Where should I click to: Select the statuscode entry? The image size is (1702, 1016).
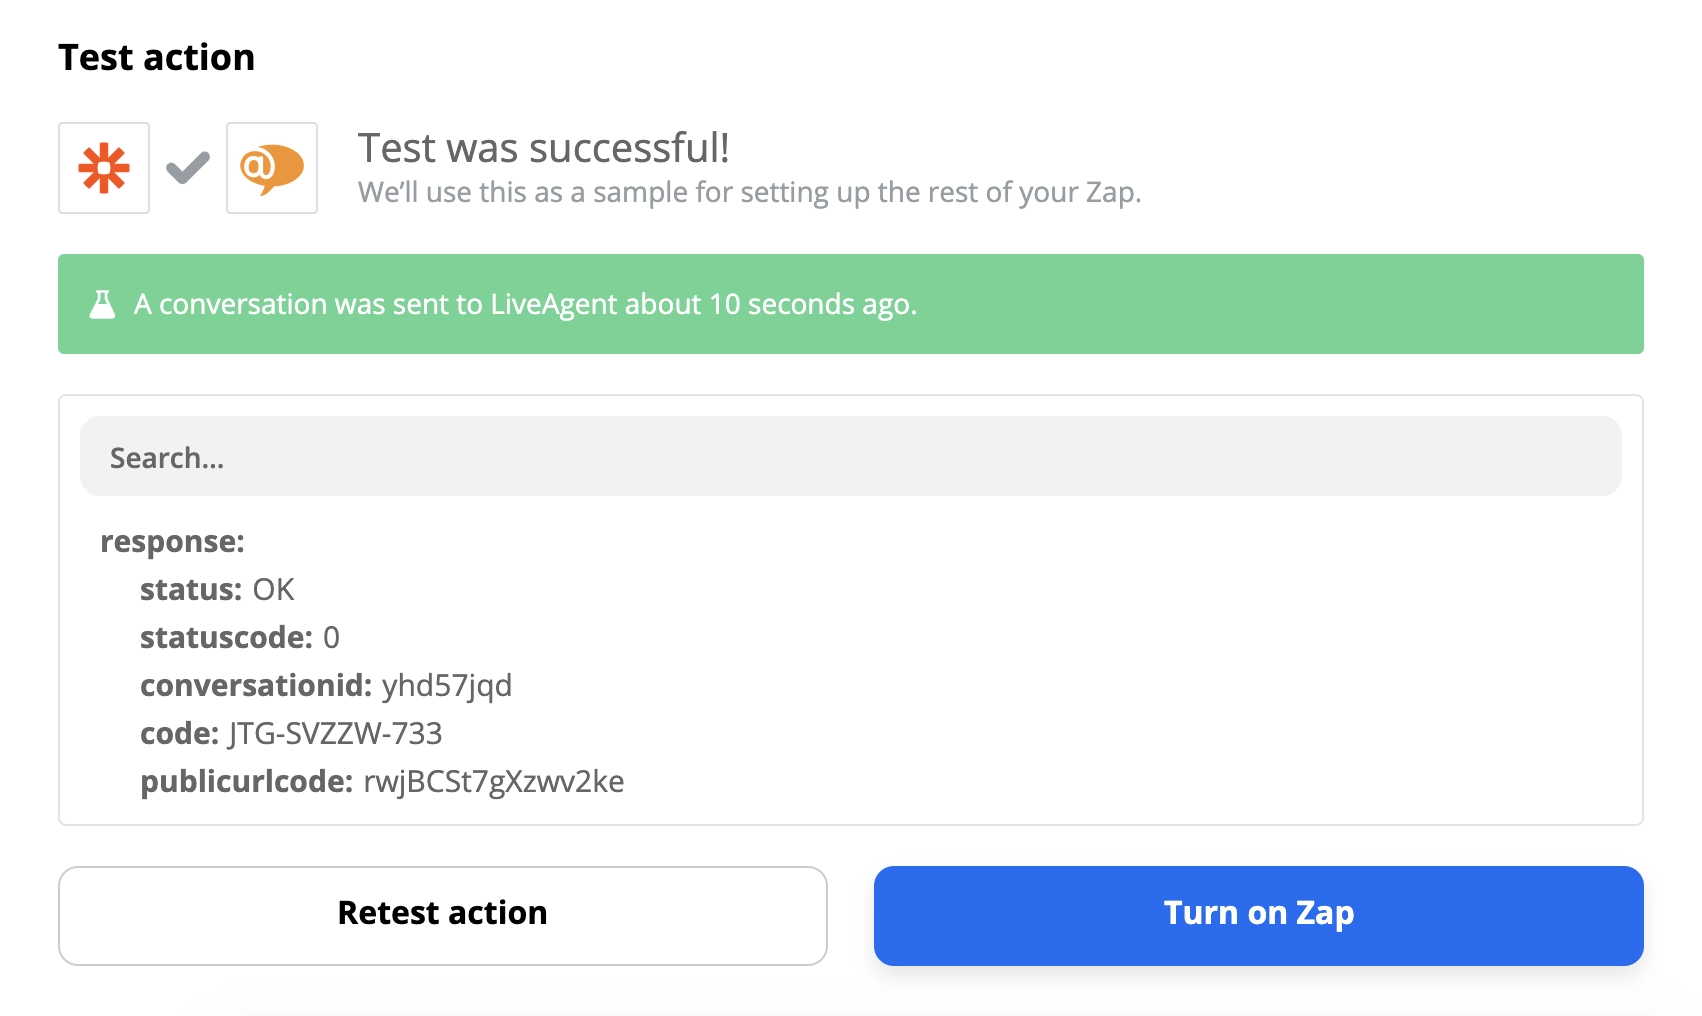[238, 637]
